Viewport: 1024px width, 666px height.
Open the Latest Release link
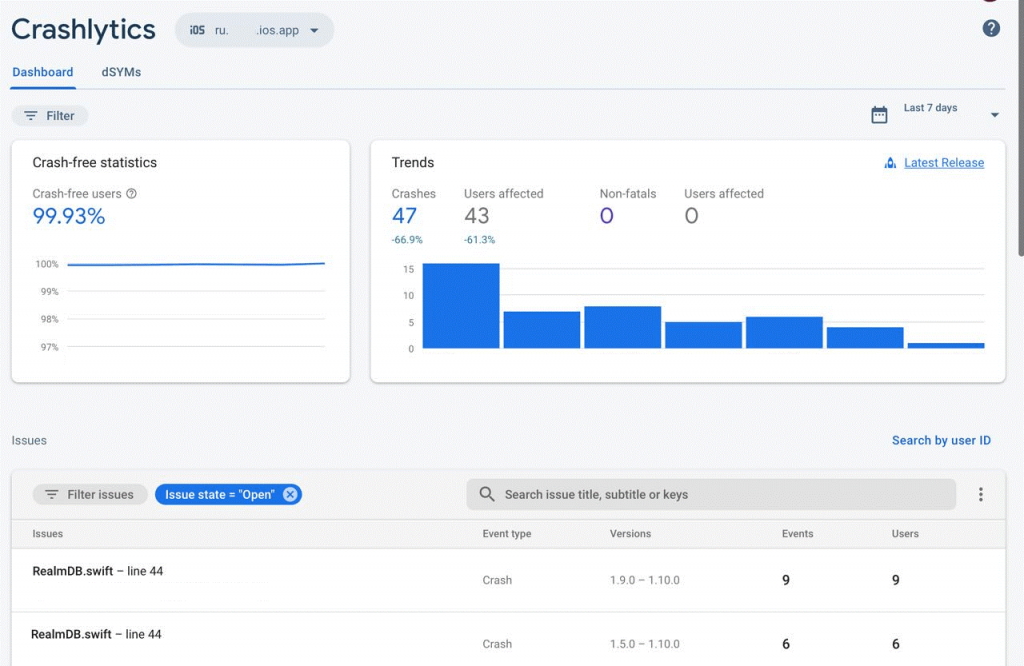[x=944, y=163]
